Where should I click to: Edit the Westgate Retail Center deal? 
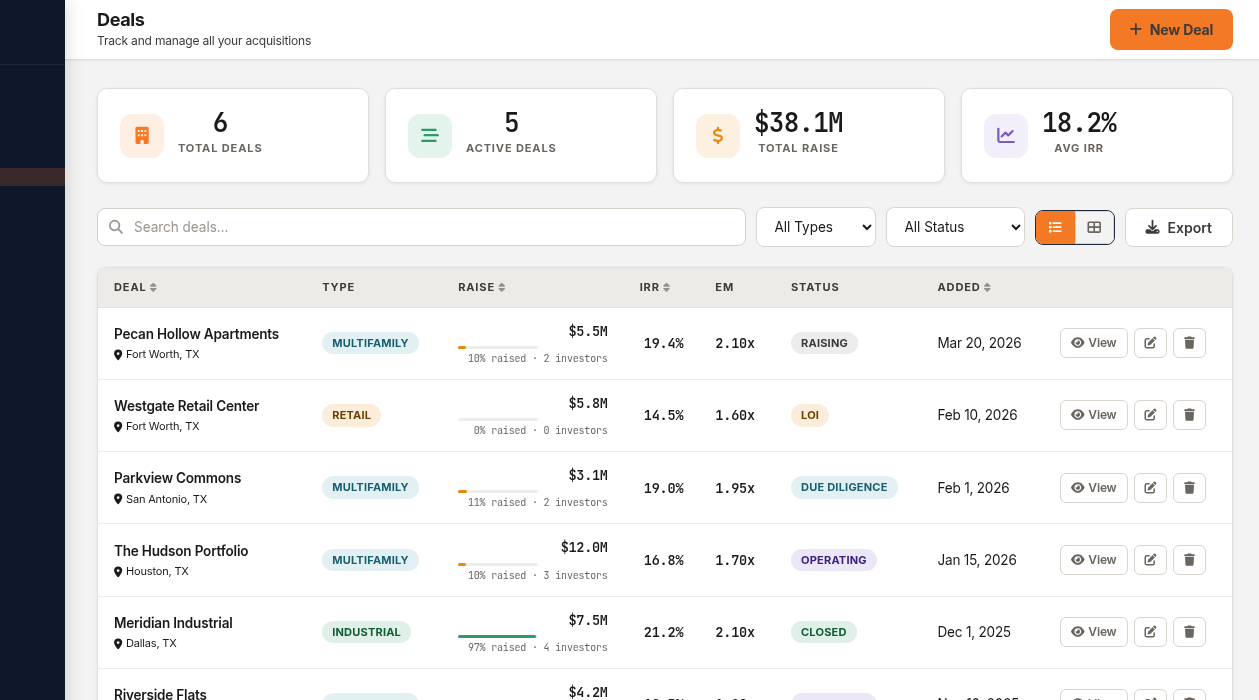pyautogui.click(x=1150, y=414)
